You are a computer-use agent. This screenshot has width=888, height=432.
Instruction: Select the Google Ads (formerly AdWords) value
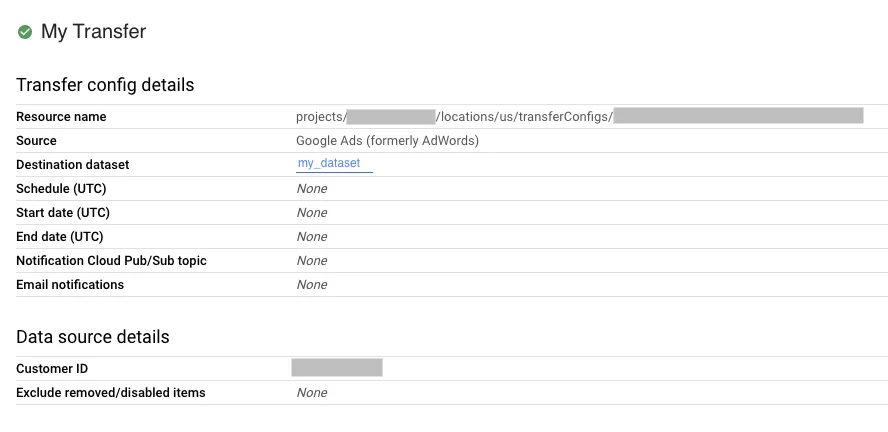(387, 141)
